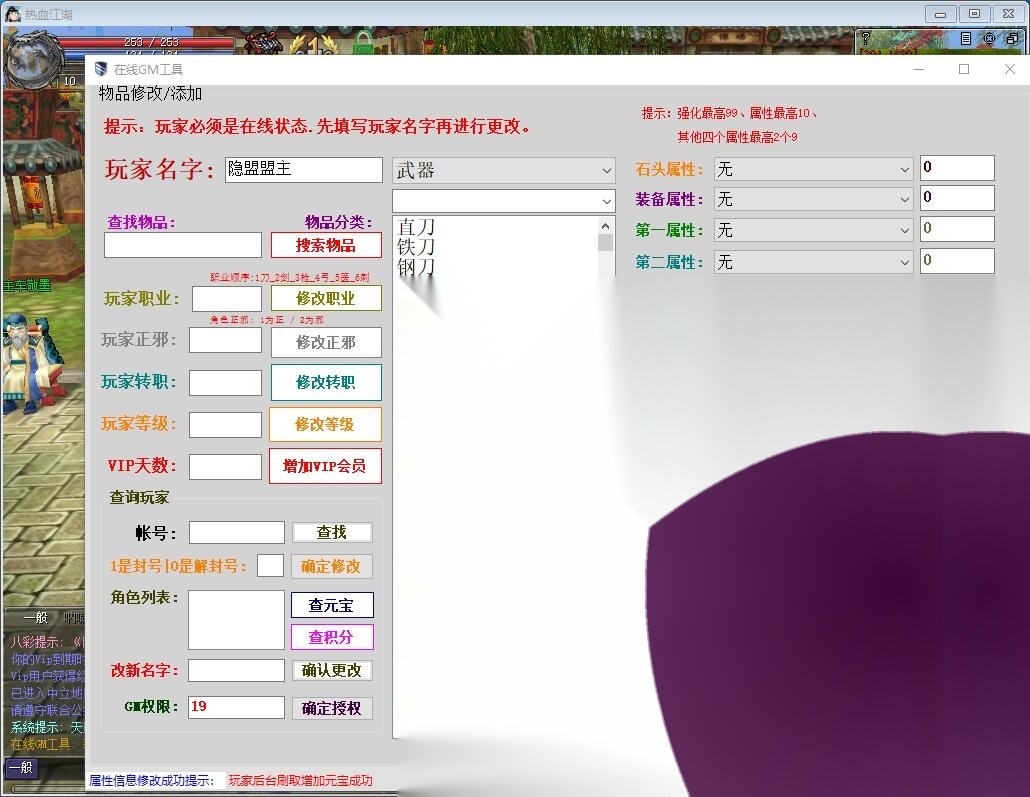Click the minimap help question mark icon
Image resolution: width=1030 pixels, height=797 pixels.
(x=866, y=38)
